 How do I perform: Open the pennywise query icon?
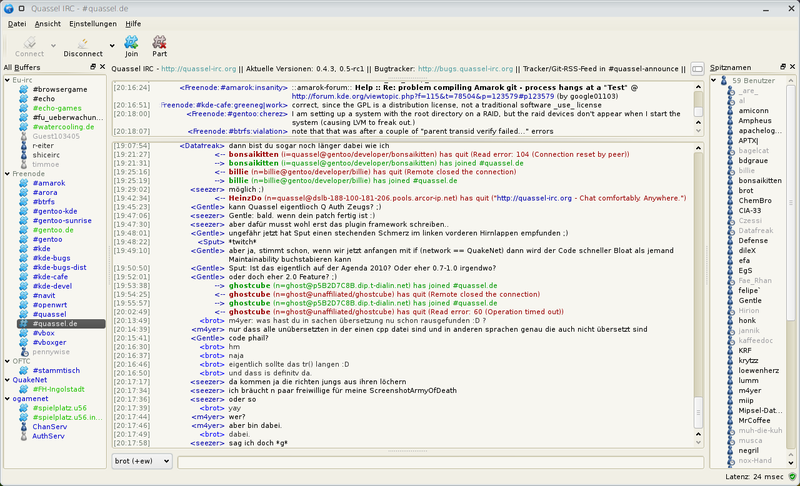[23, 352]
